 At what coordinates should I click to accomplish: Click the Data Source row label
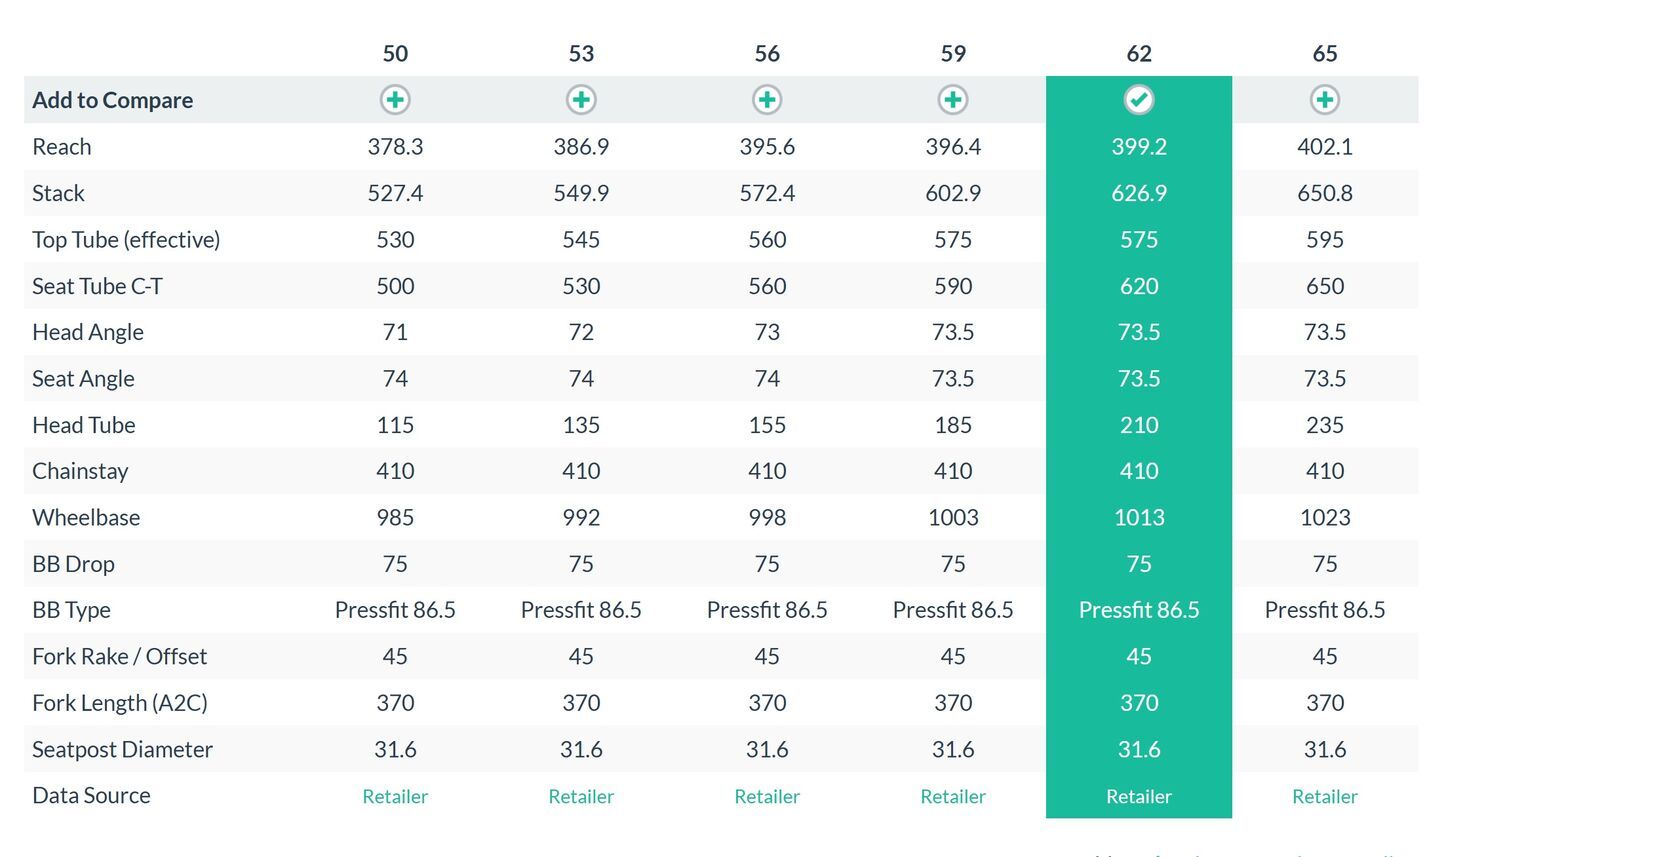click(x=91, y=796)
